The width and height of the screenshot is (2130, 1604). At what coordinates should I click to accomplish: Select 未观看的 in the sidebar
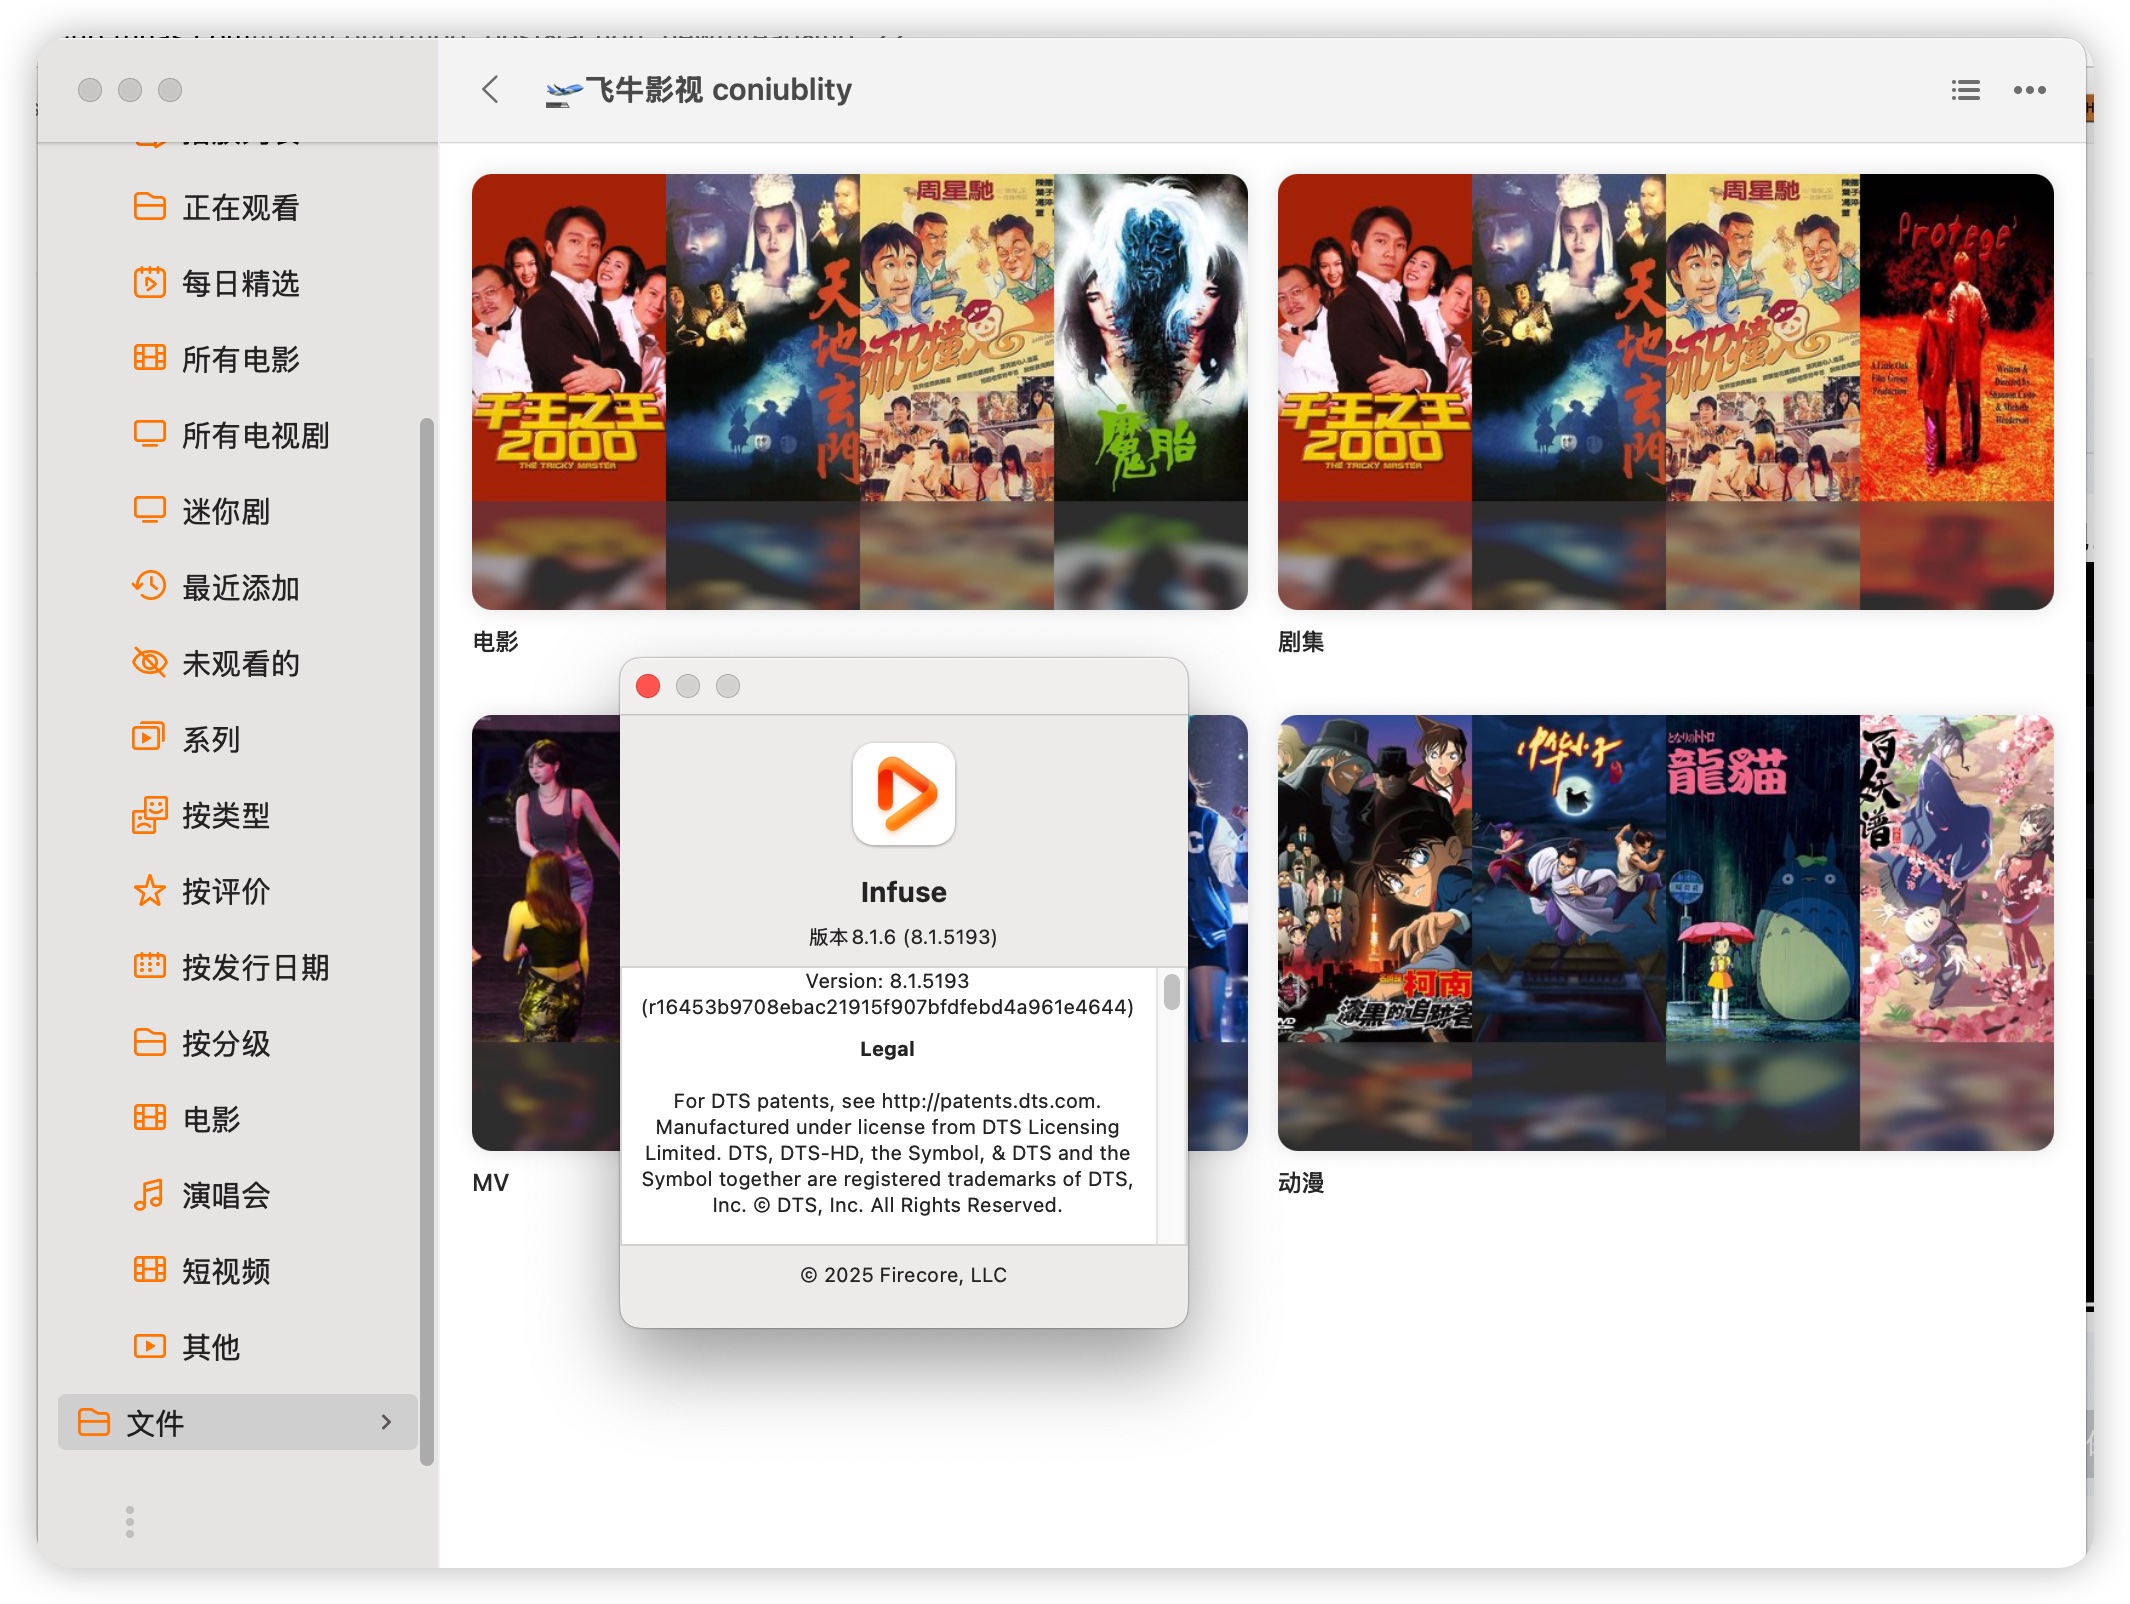238,663
